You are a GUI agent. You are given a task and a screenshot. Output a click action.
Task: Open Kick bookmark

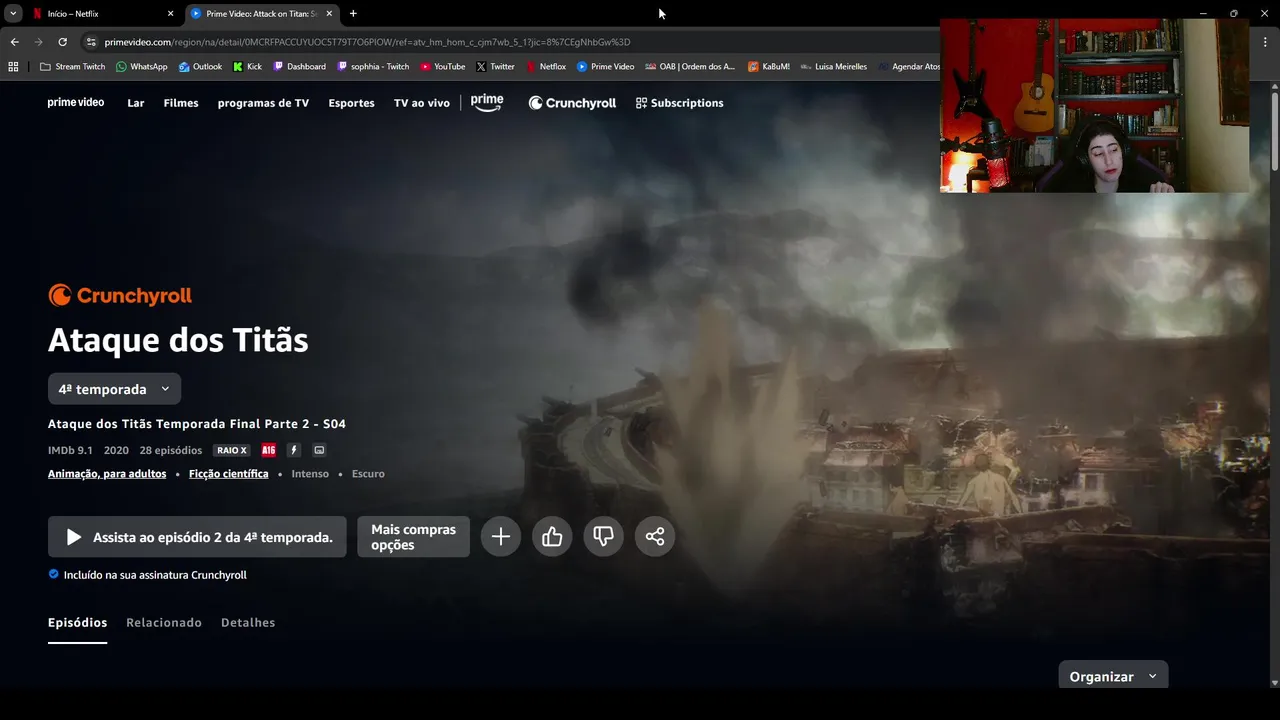[x=247, y=67]
